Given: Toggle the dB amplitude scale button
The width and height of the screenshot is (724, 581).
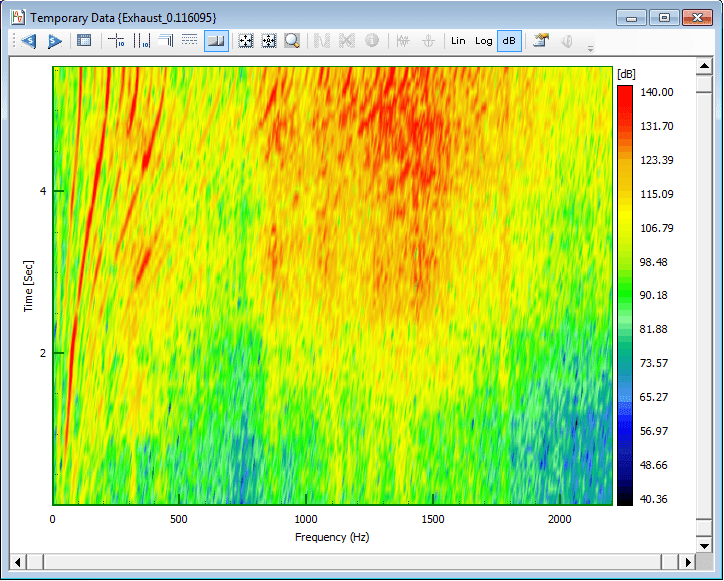Looking at the screenshot, I should (x=509, y=41).
